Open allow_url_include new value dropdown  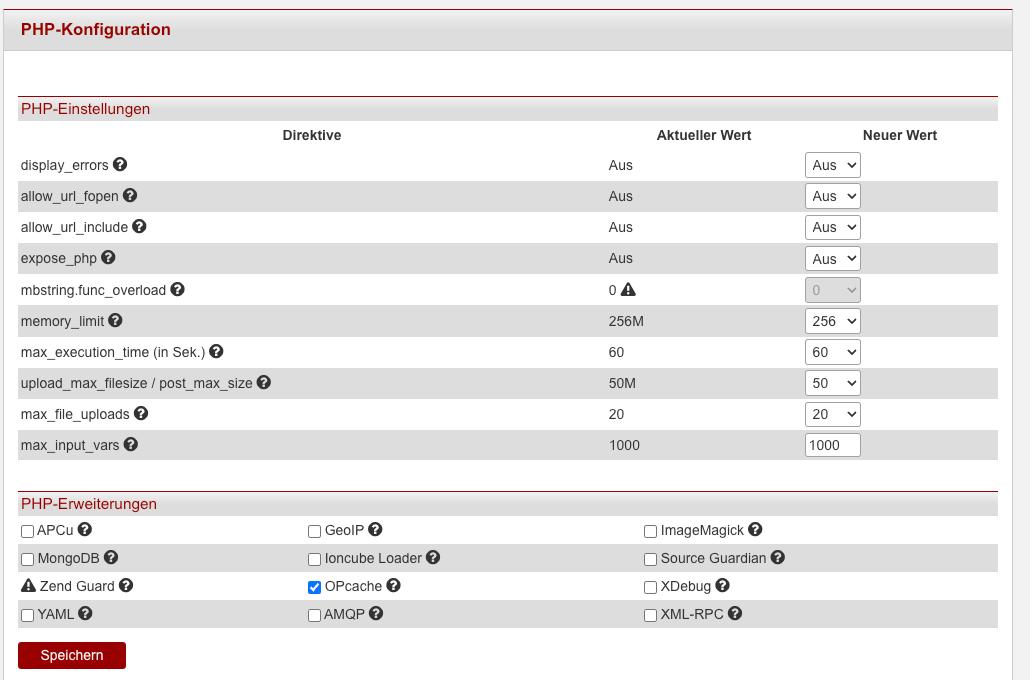pos(832,227)
